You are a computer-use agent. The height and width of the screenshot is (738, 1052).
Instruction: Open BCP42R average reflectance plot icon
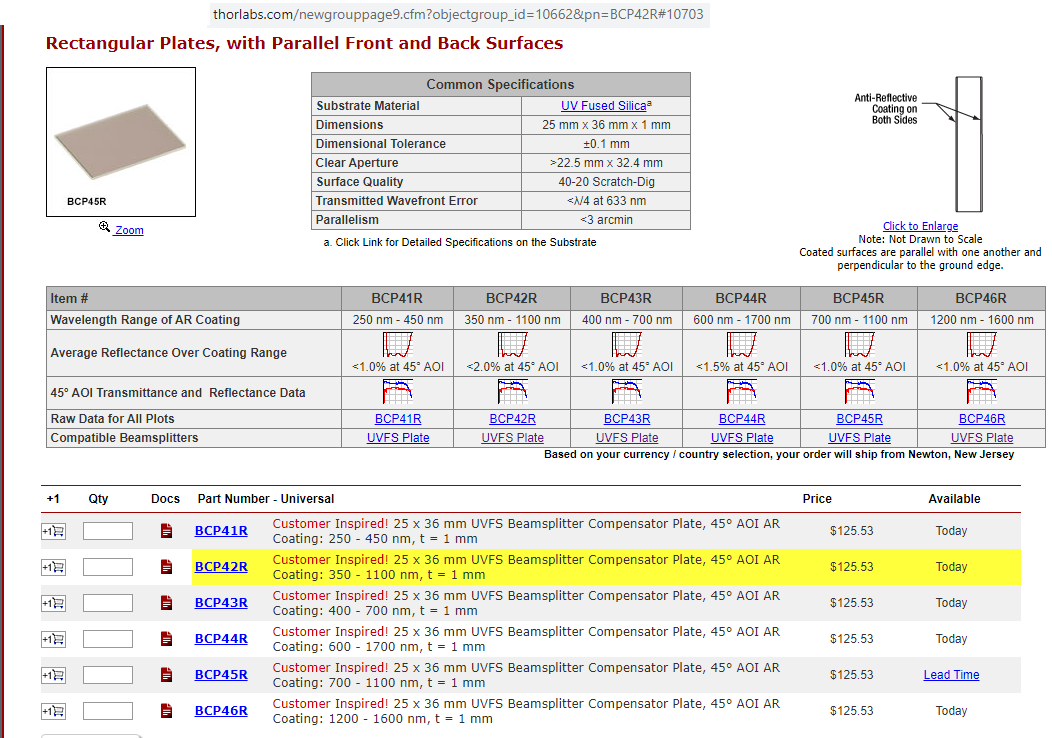click(x=513, y=345)
